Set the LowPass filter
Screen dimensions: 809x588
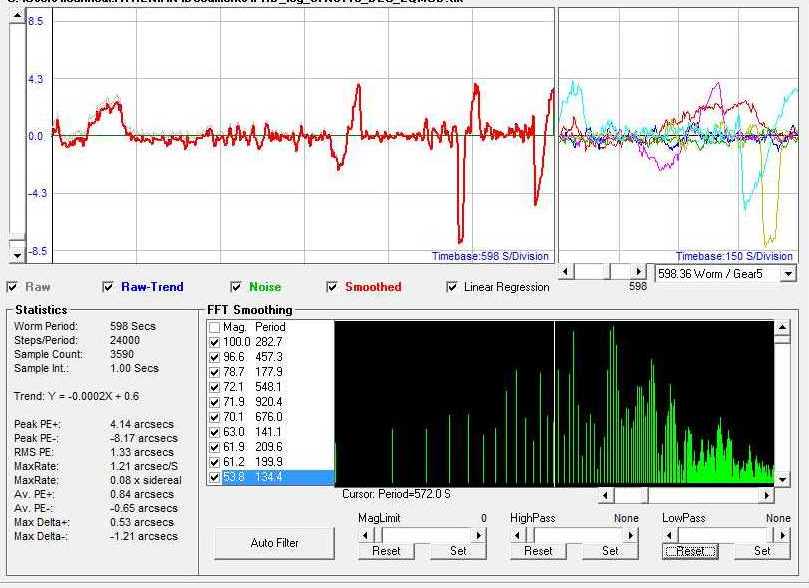[x=762, y=551]
